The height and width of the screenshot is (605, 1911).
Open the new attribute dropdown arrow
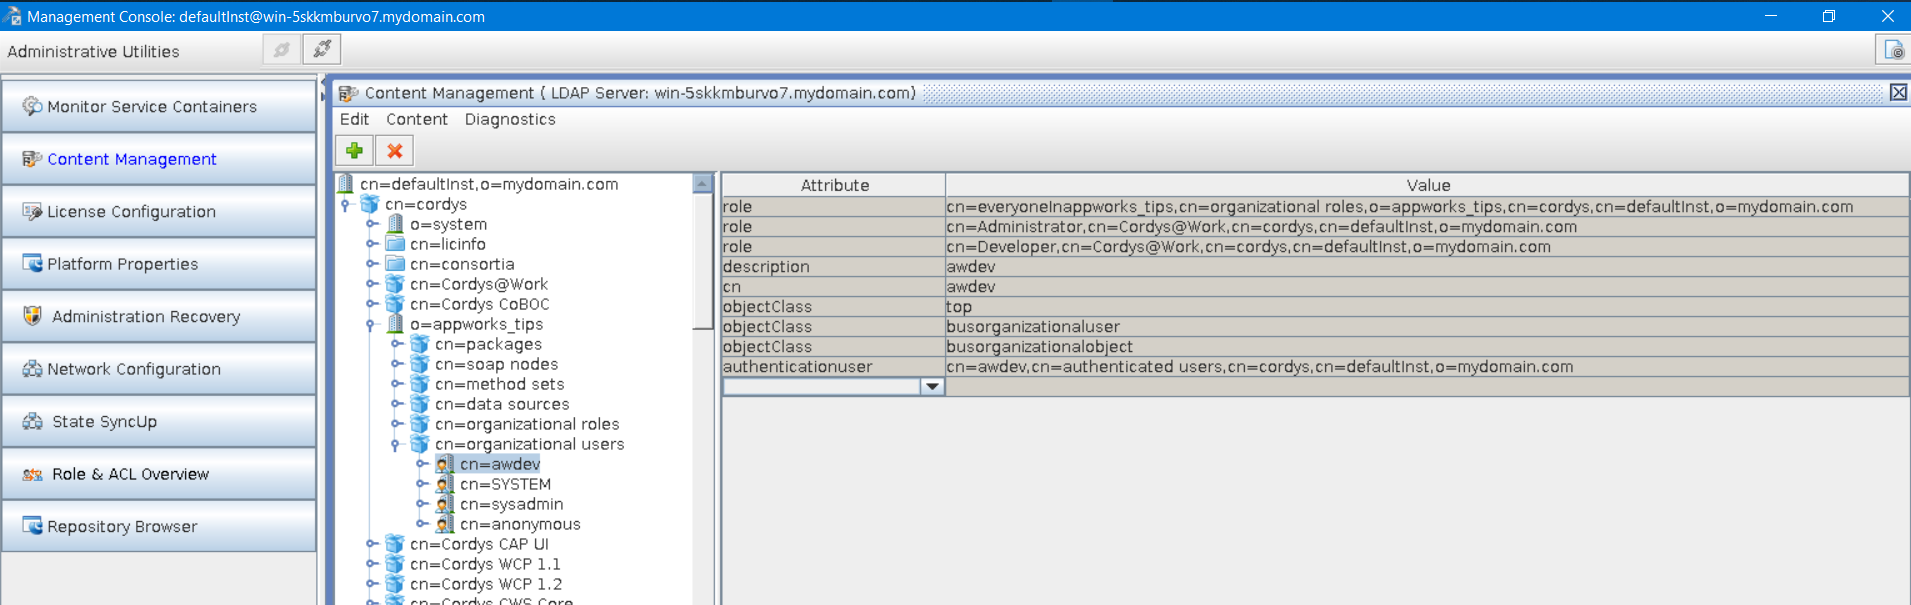[x=932, y=386]
